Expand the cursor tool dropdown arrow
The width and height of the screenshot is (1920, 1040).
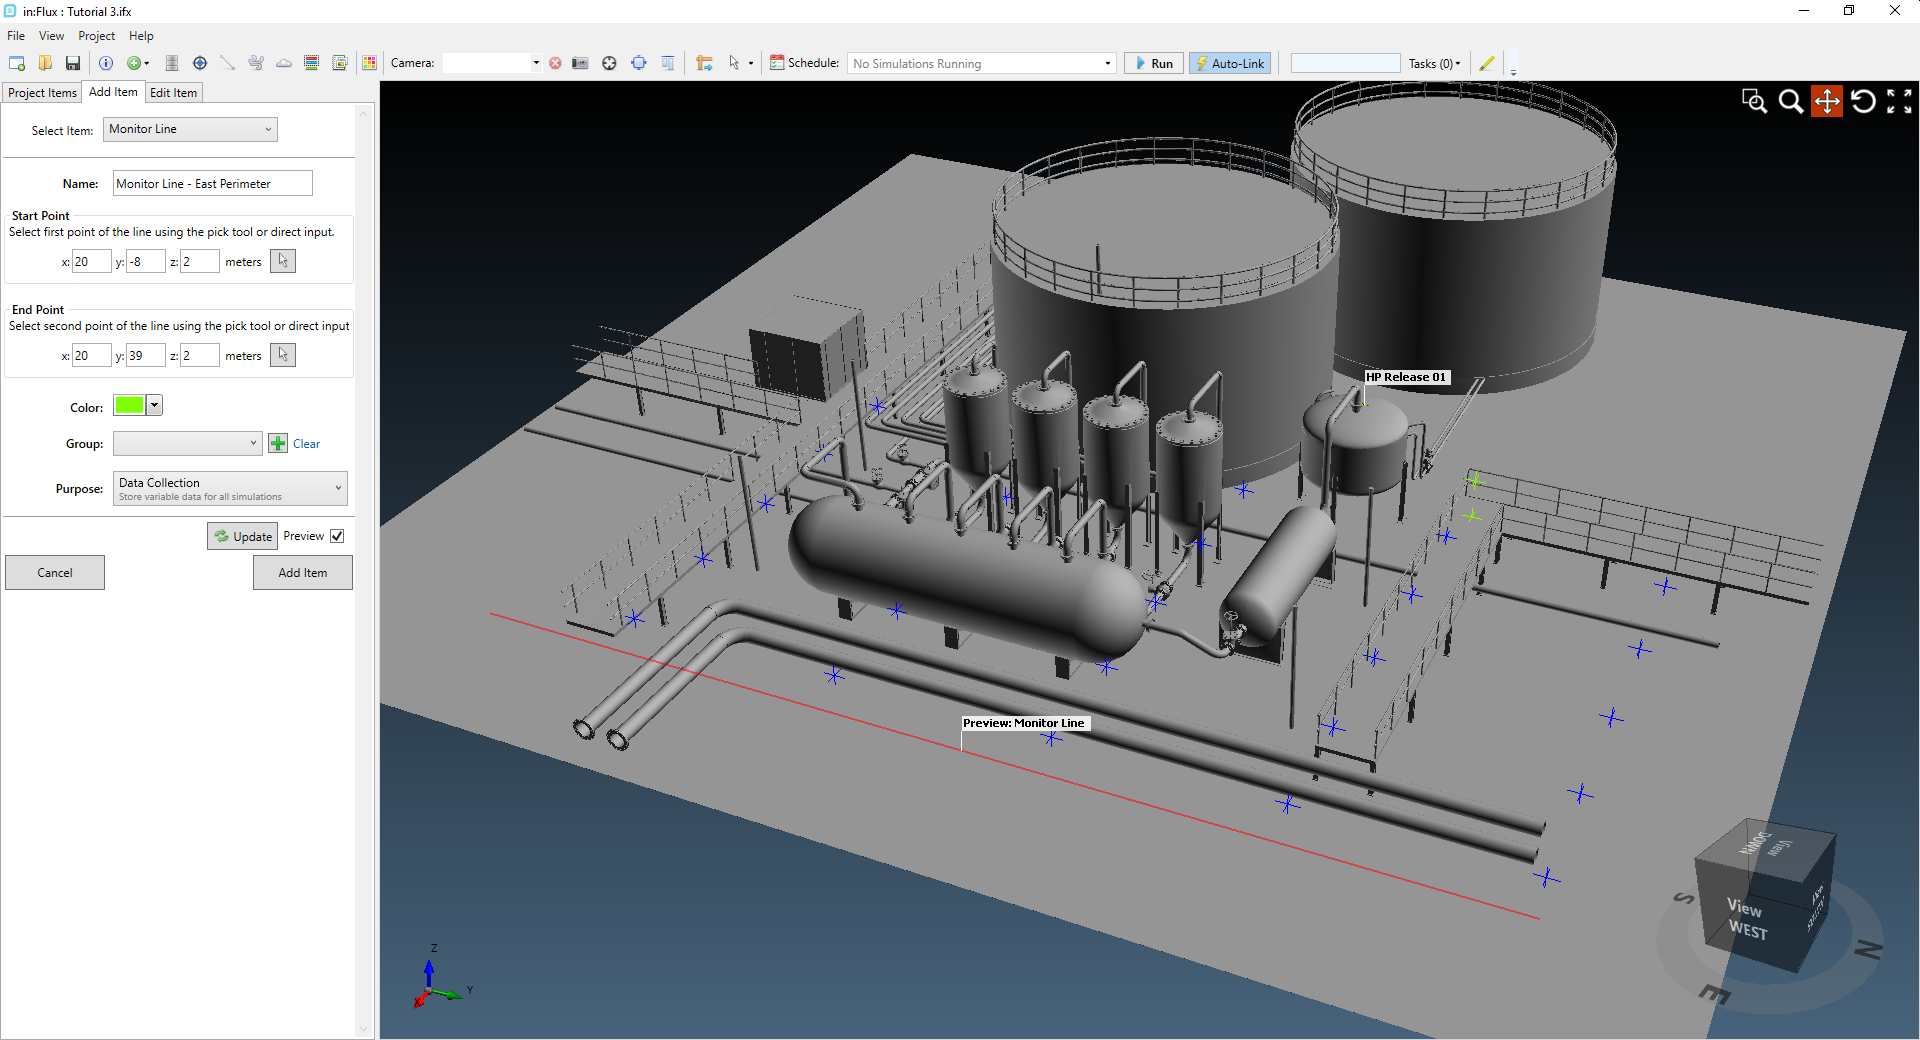751,63
